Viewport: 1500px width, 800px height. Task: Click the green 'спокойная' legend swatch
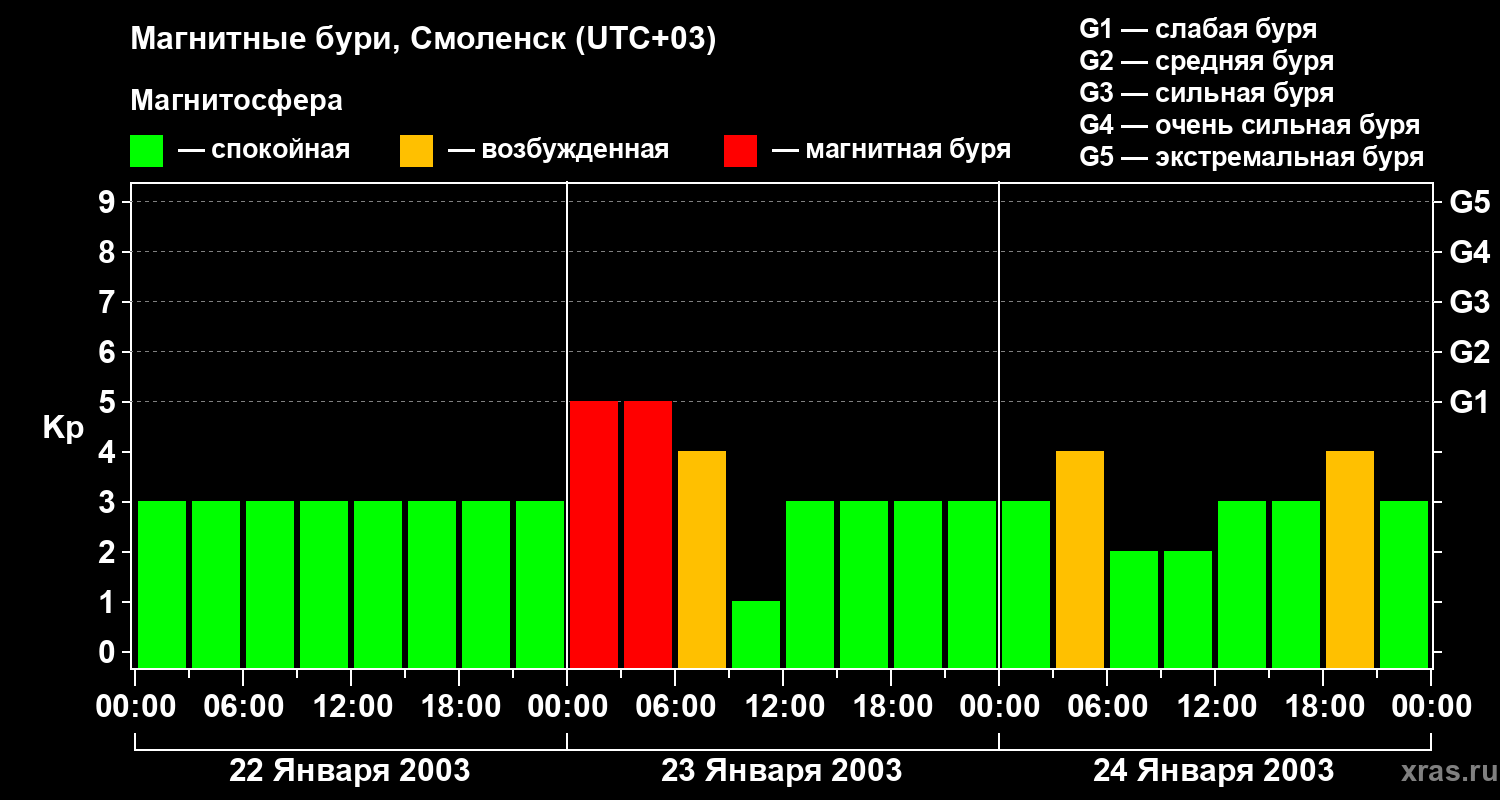coord(146,151)
